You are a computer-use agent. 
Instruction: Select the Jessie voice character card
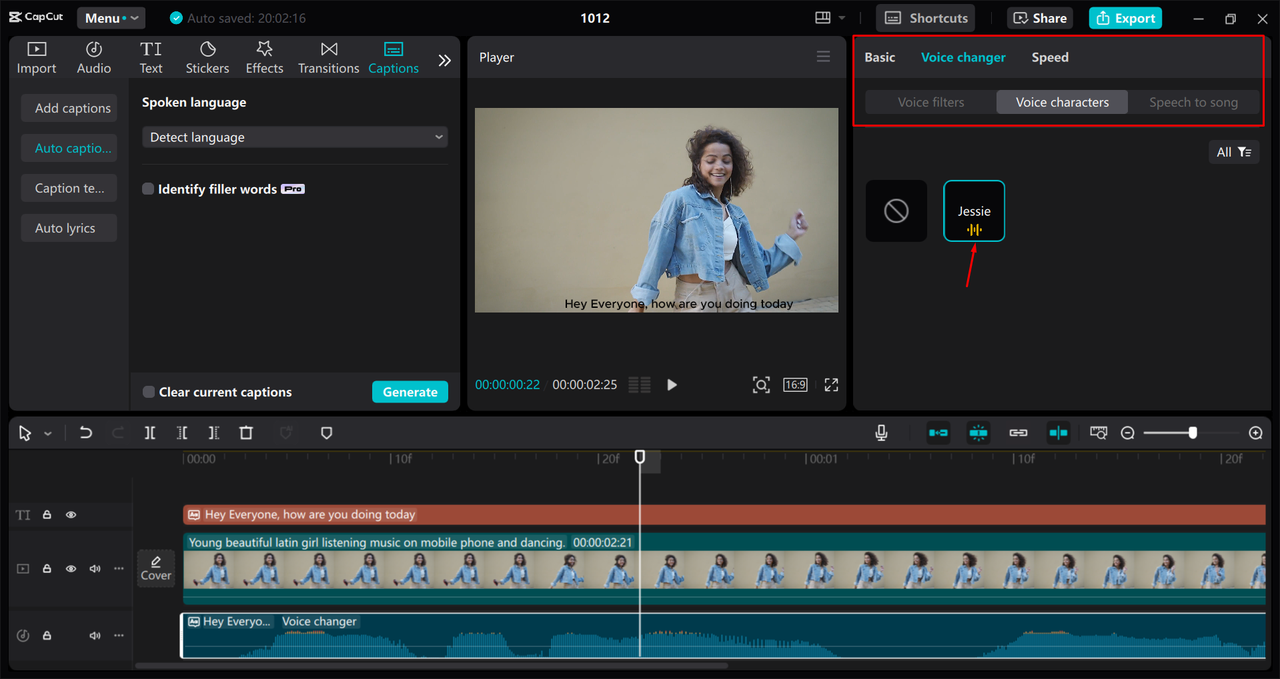click(974, 211)
